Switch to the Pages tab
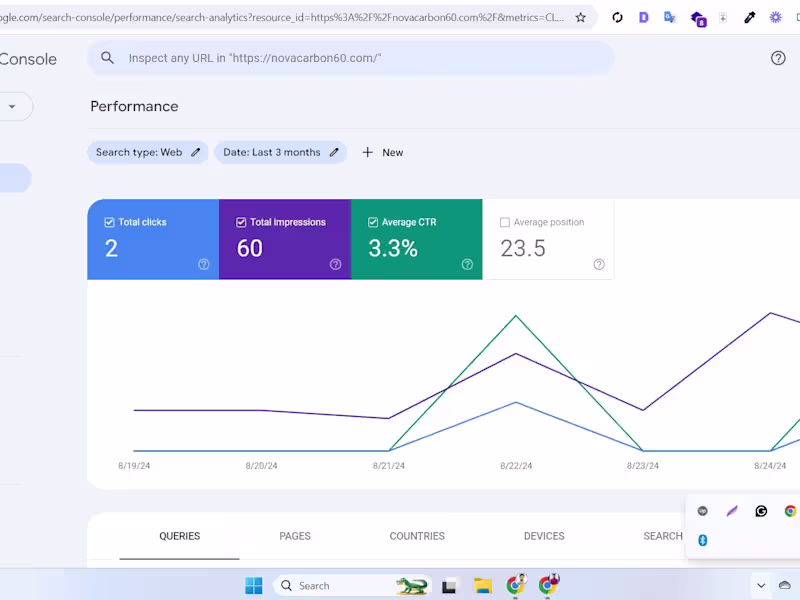Image resolution: width=800 pixels, height=600 pixels. click(x=295, y=536)
